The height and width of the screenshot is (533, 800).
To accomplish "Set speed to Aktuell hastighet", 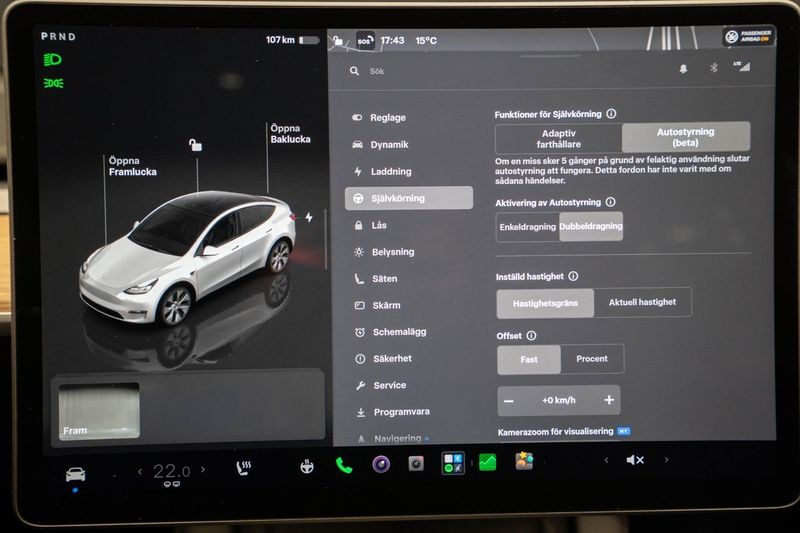I will click(642, 302).
